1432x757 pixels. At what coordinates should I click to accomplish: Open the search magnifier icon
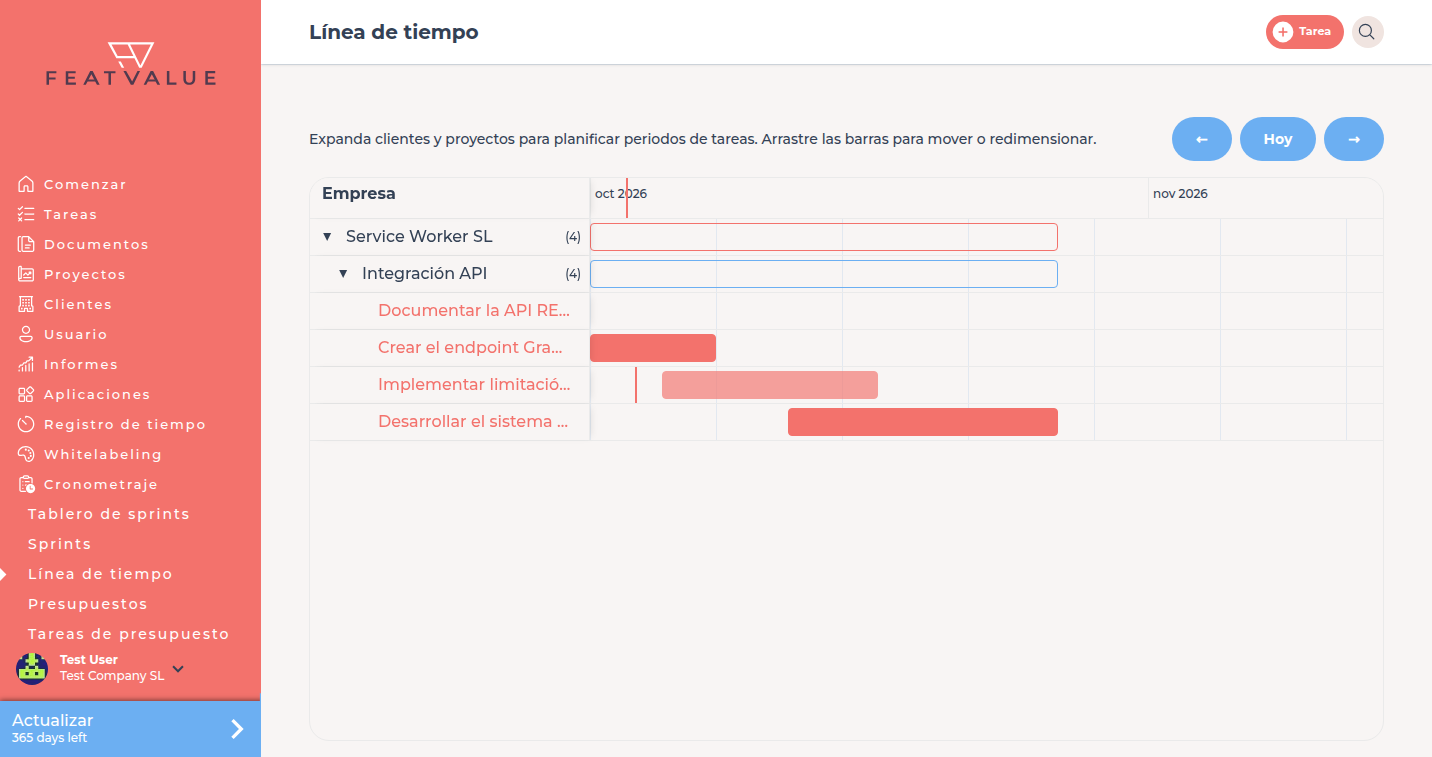[x=1367, y=32]
